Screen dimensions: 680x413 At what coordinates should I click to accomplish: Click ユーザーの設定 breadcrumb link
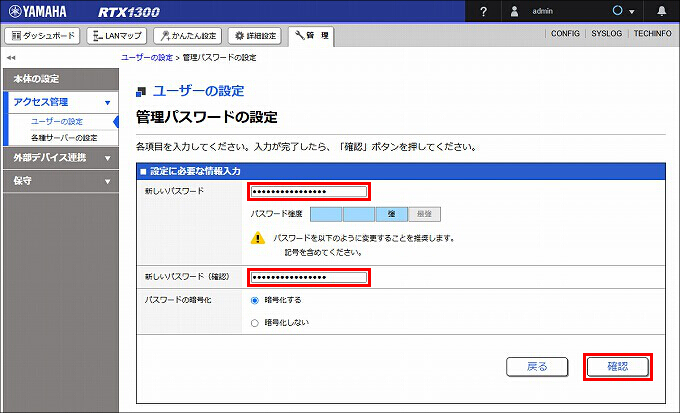point(147,58)
